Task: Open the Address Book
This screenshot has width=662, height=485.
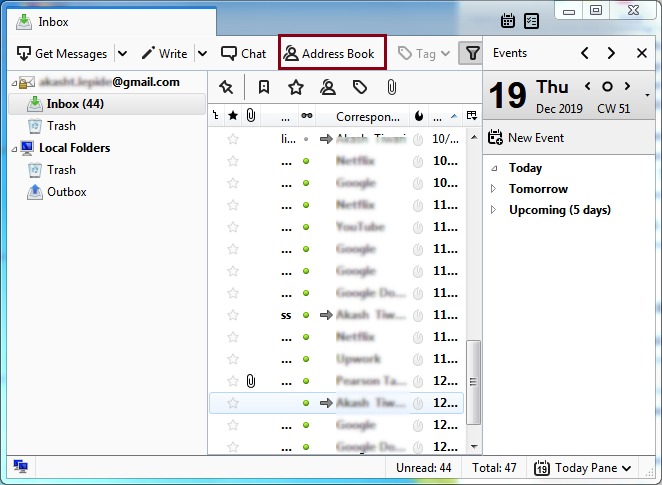Action: 332,54
